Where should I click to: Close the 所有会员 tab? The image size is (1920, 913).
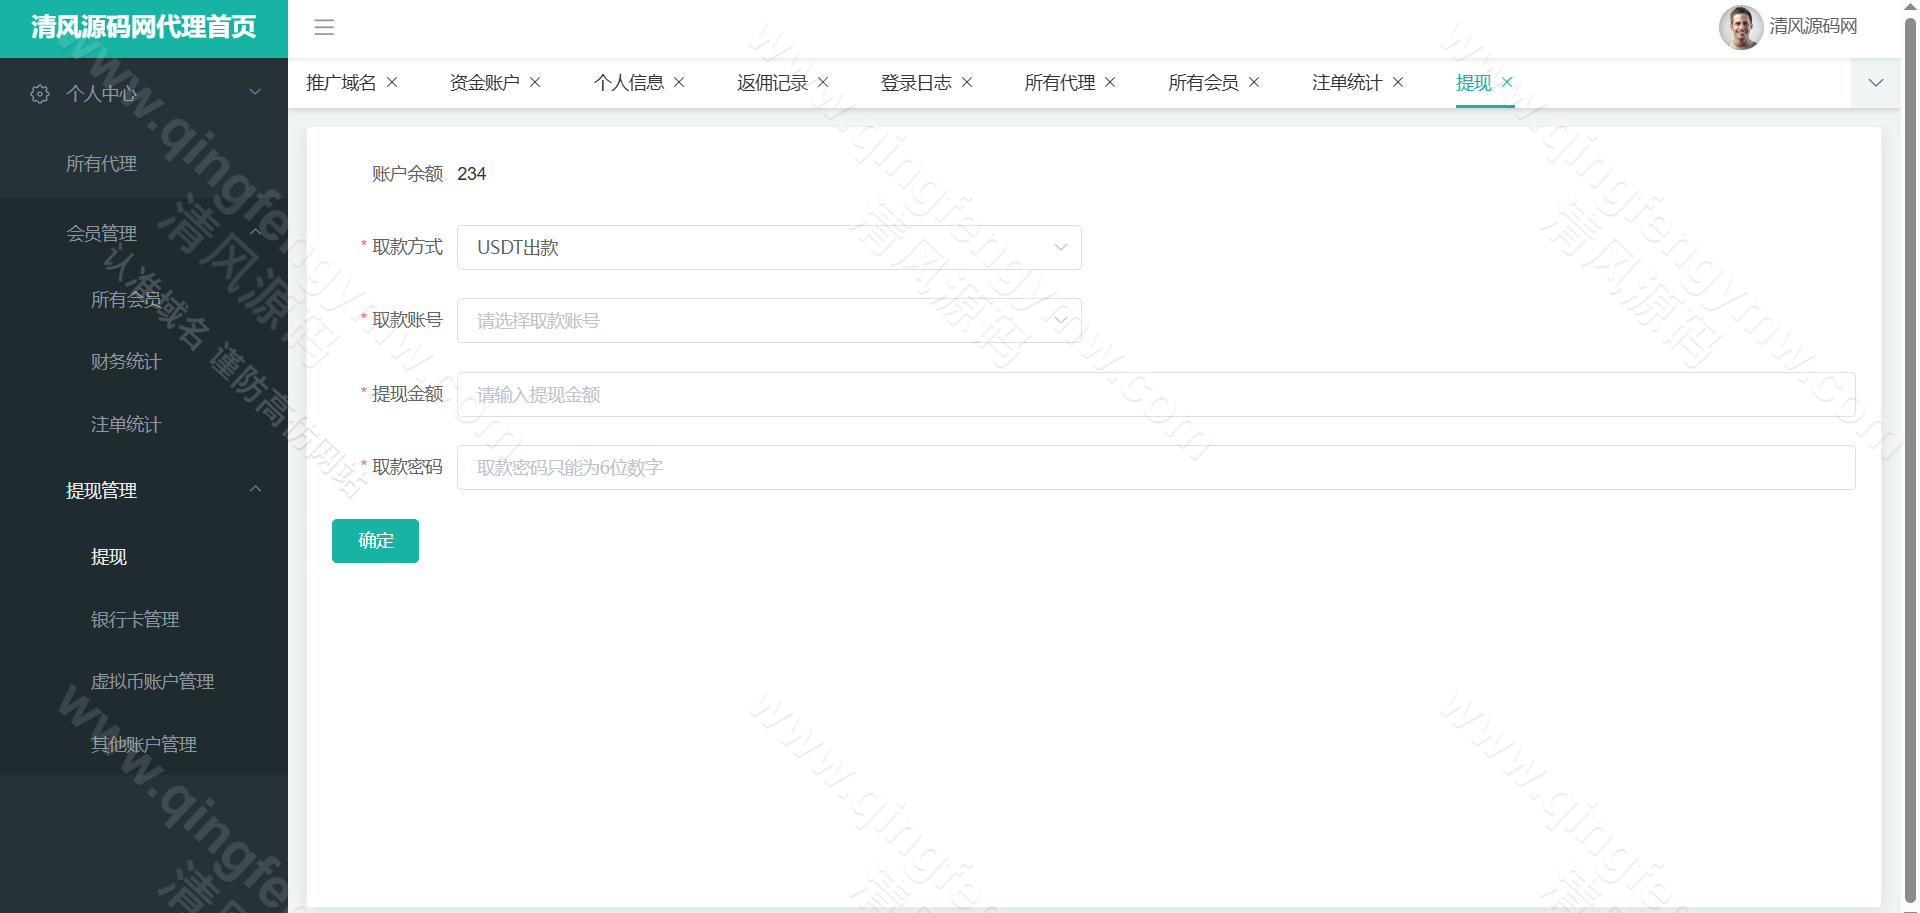1254,82
